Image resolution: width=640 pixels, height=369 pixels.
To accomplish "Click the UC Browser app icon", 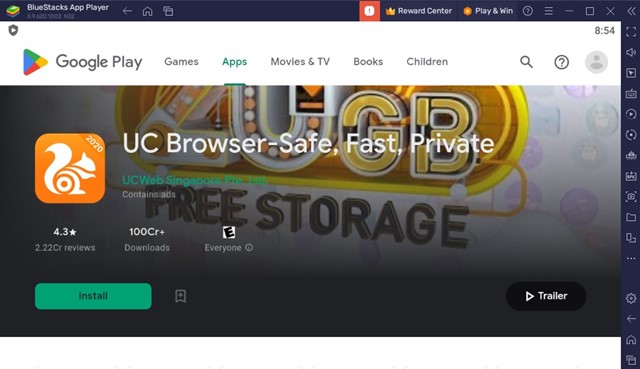I will click(70, 168).
